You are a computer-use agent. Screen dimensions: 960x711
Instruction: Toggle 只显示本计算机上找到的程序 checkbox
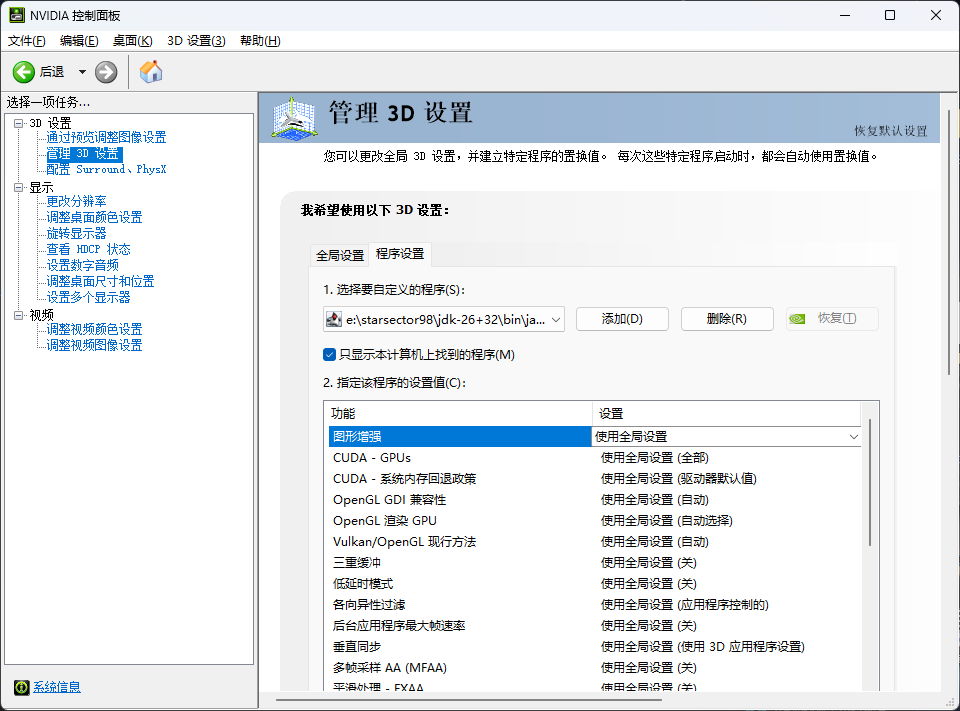coord(329,355)
